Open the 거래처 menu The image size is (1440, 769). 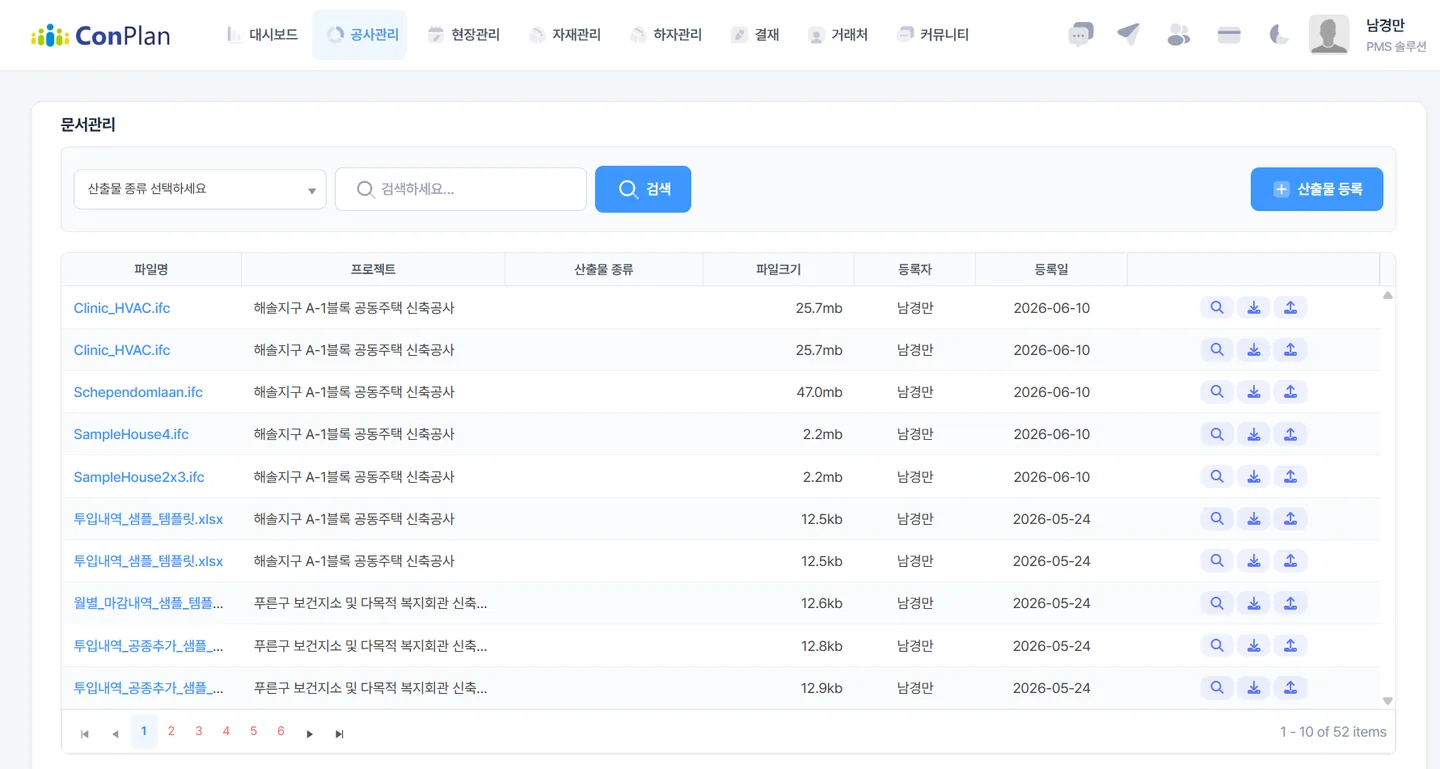point(838,35)
